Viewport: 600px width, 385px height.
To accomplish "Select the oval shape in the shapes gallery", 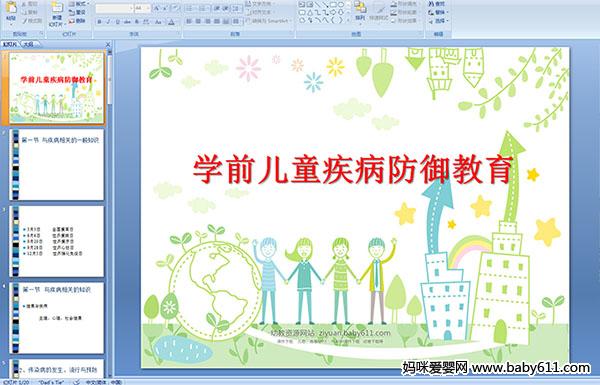I will click(x=341, y=5).
